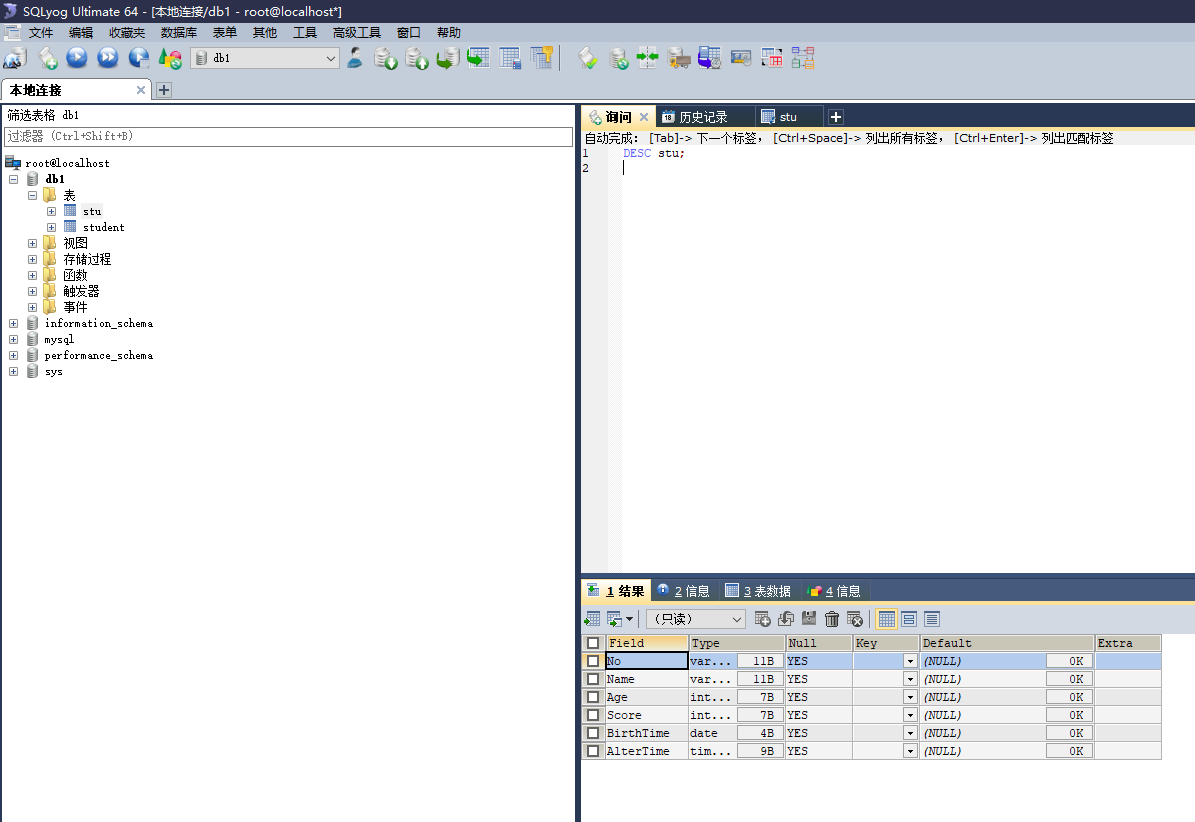The height and width of the screenshot is (822, 1195).
Task: Check the box for the Name row
Action: 593,679
